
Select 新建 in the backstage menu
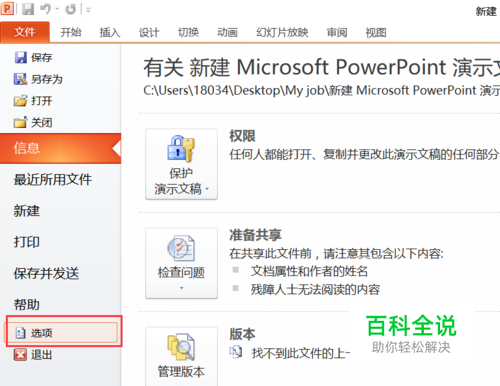pyautogui.click(x=27, y=211)
